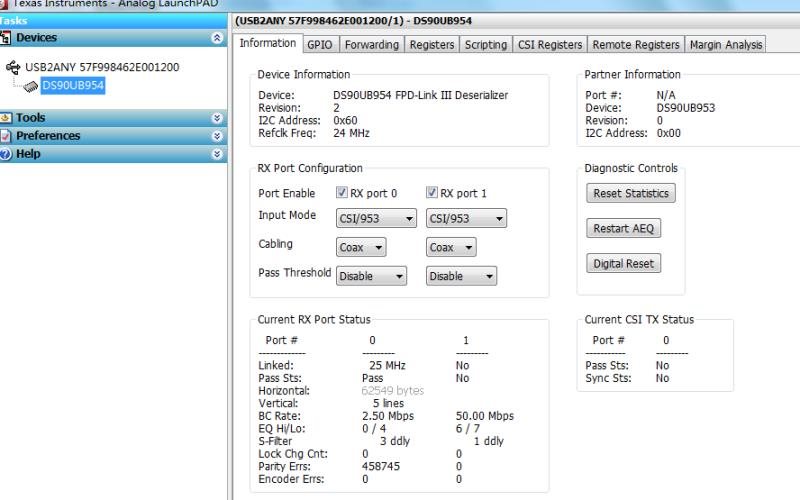Click the BC Rate 2.50 Mbps value

click(x=388, y=416)
